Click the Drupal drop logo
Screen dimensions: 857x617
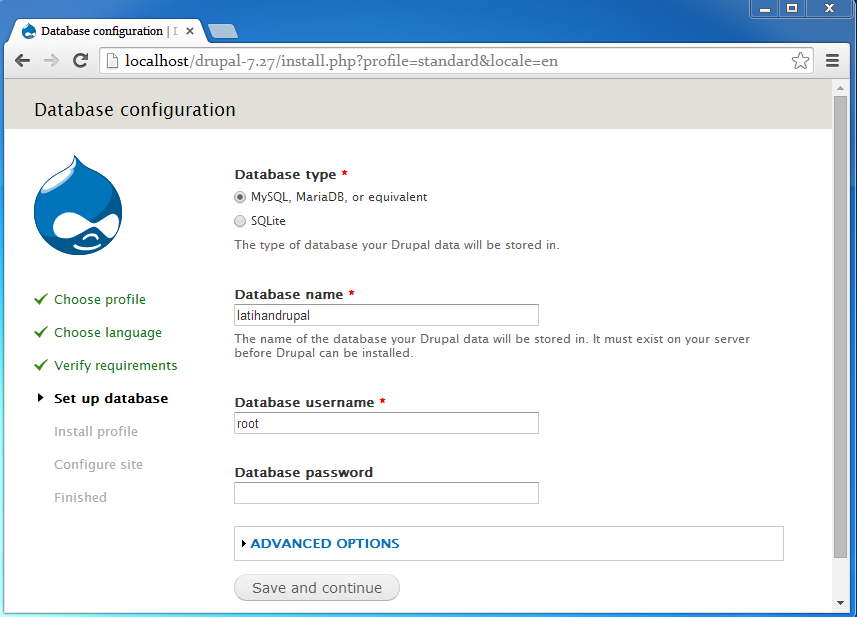tap(78, 205)
